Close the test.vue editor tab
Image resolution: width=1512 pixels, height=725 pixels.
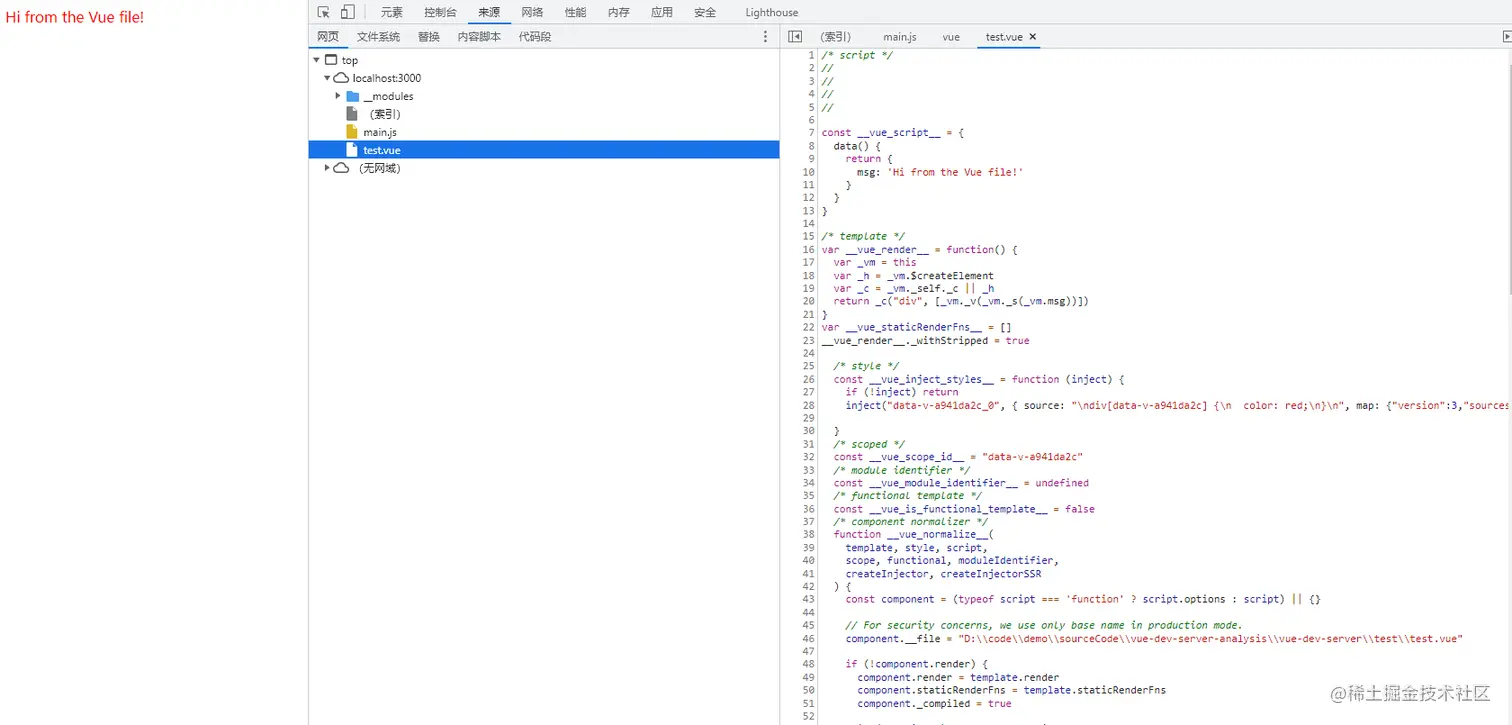coord(1033,37)
